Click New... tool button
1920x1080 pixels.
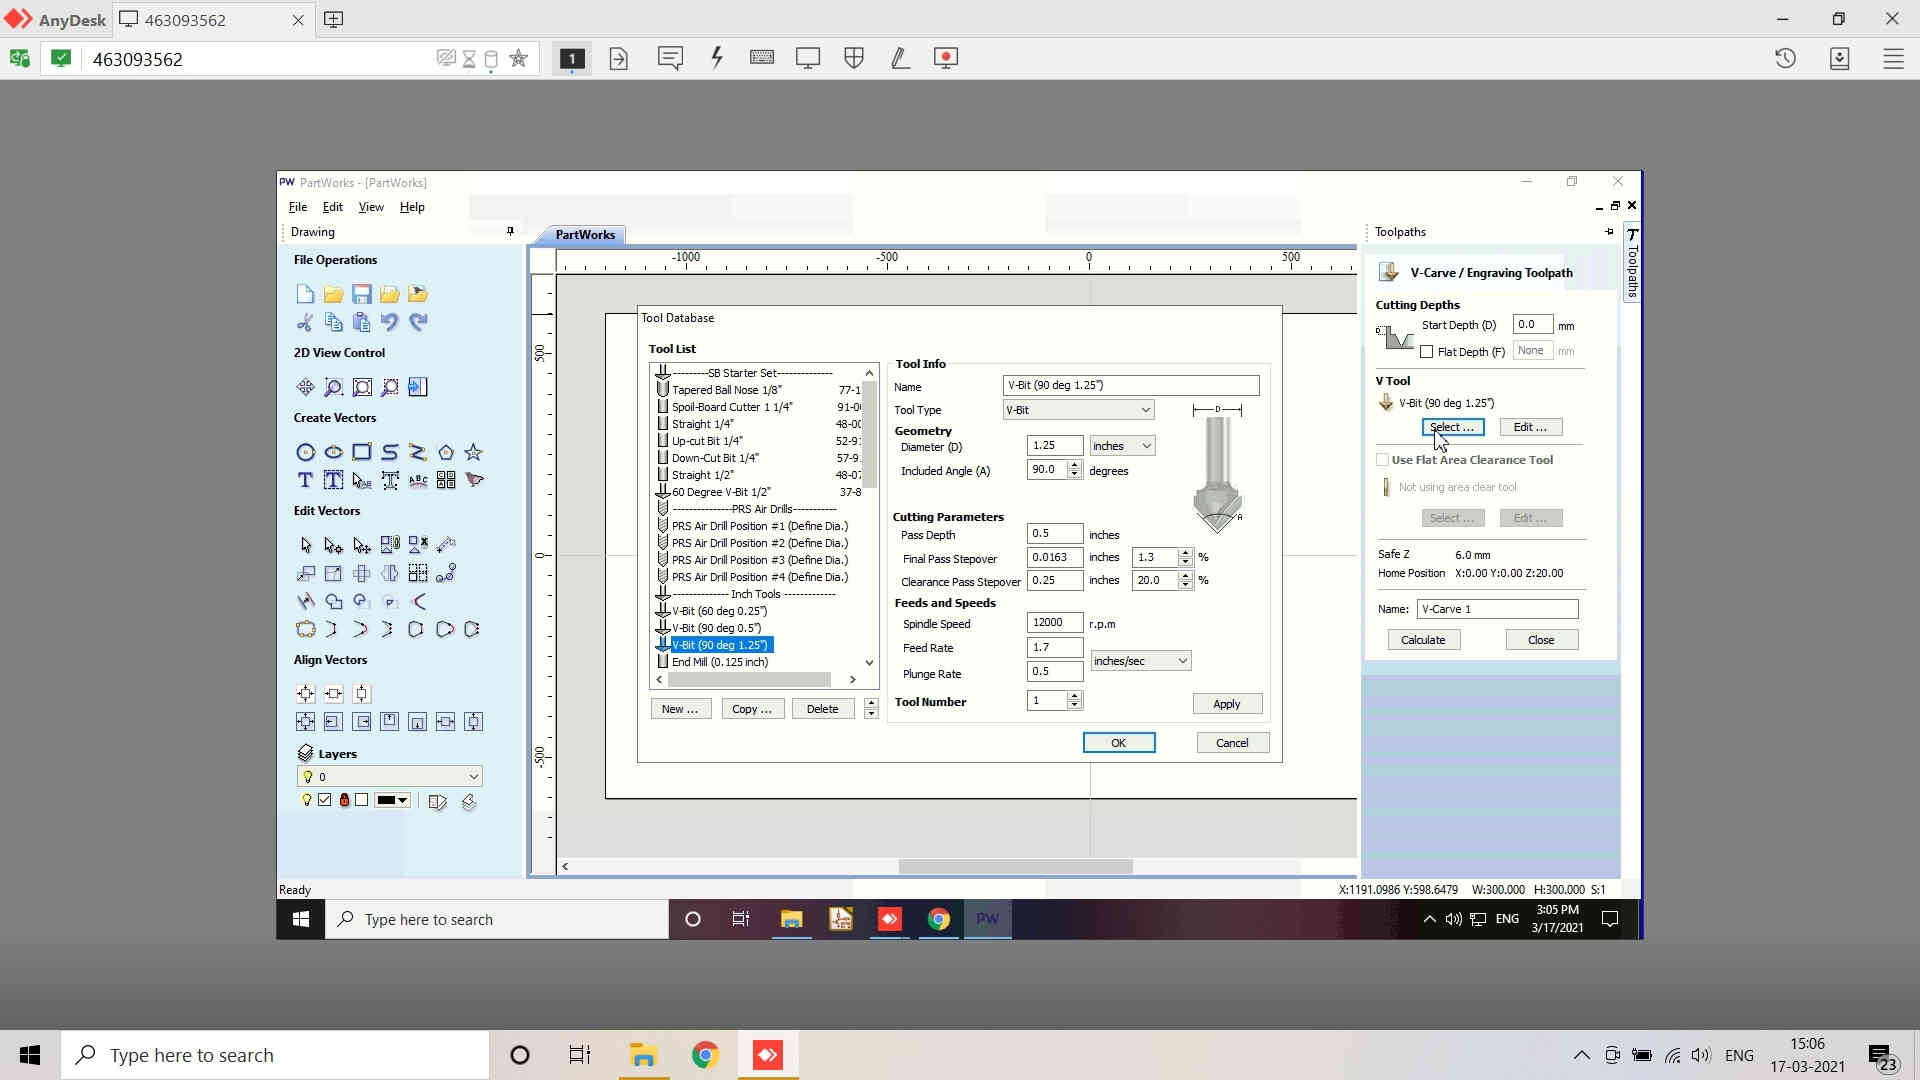click(680, 709)
